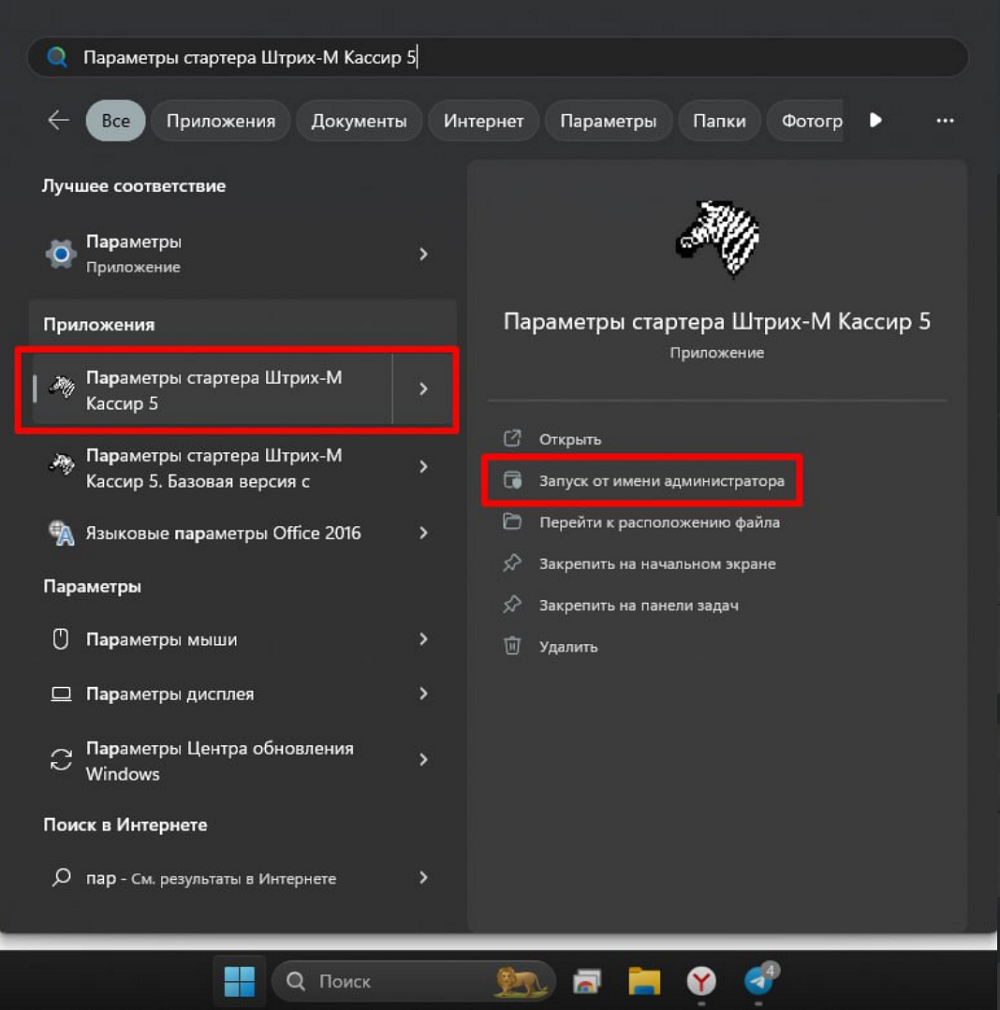Screen dimensions: 1000x1010
Task: Open Telegram from the taskbar
Action: tap(759, 980)
